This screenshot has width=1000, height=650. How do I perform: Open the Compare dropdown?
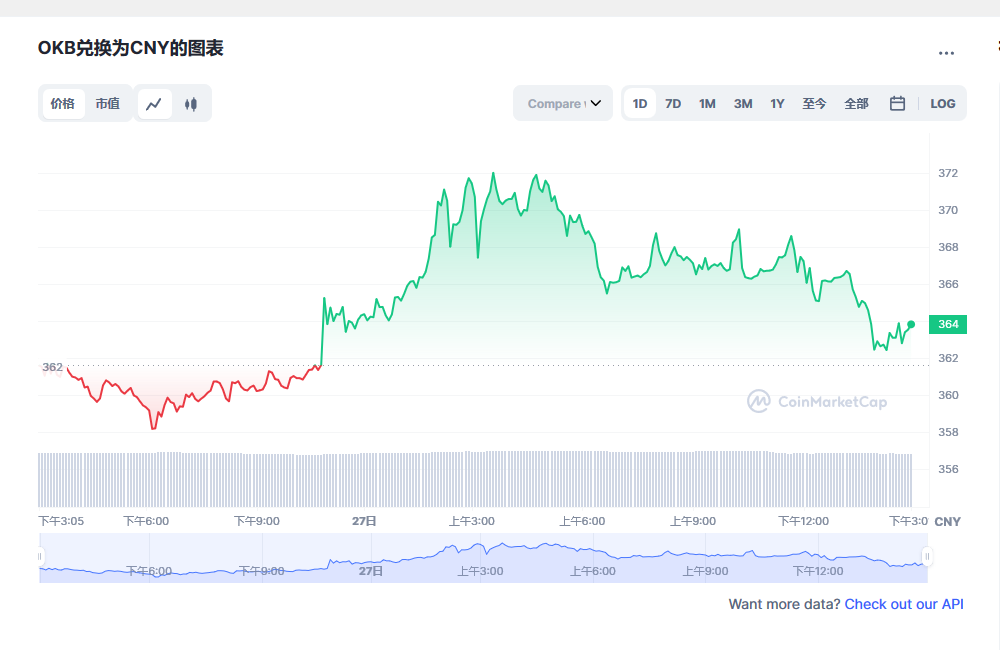[562, 103]
